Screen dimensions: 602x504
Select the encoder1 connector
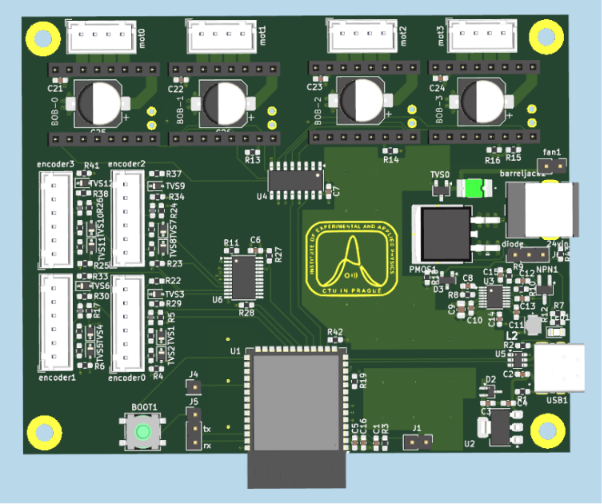point(56,322)
